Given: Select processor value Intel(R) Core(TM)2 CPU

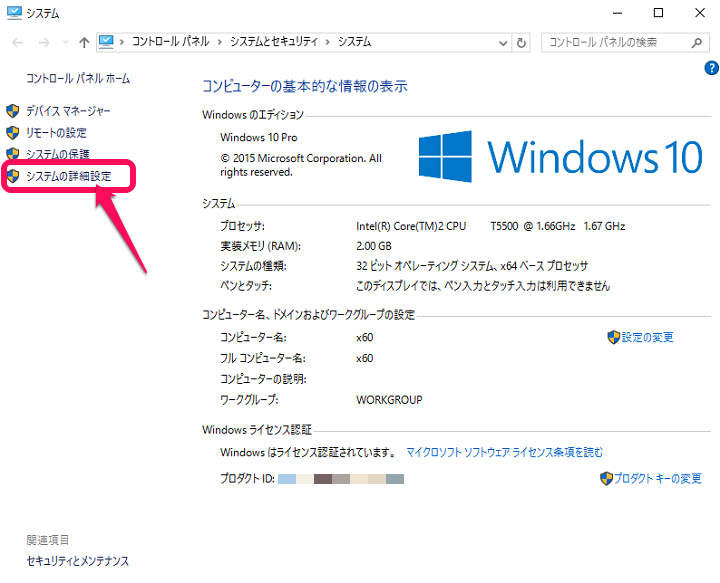Looking at the screenshot, I should pos(411,226).
